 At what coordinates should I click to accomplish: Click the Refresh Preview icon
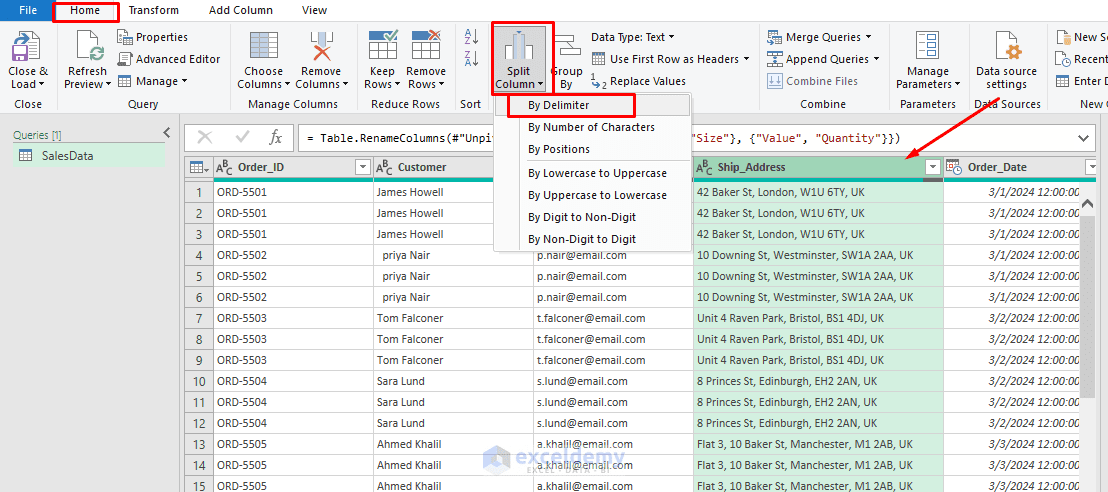click(x=89, y=47)
